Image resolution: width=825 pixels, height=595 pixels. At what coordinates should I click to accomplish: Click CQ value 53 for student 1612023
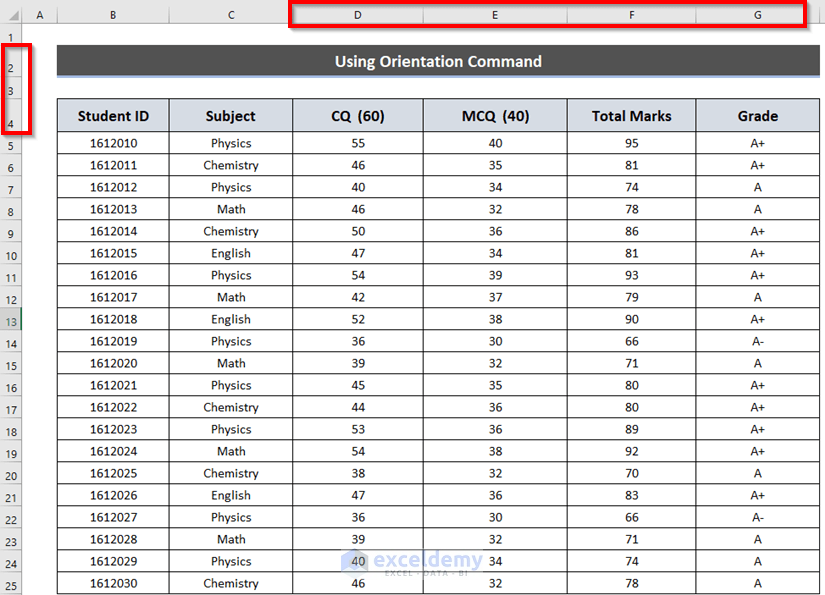click(358, 429)
